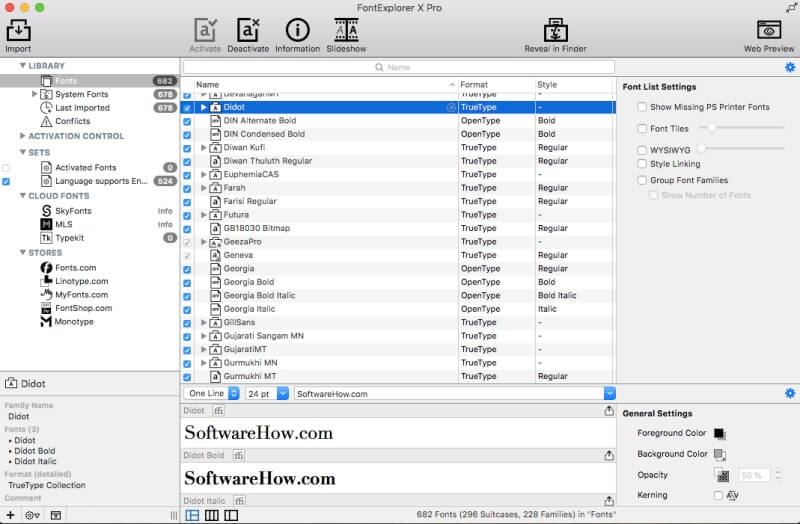Click the Background Color swatch
The height and width of the screenshot is (524, 800).
719,454
